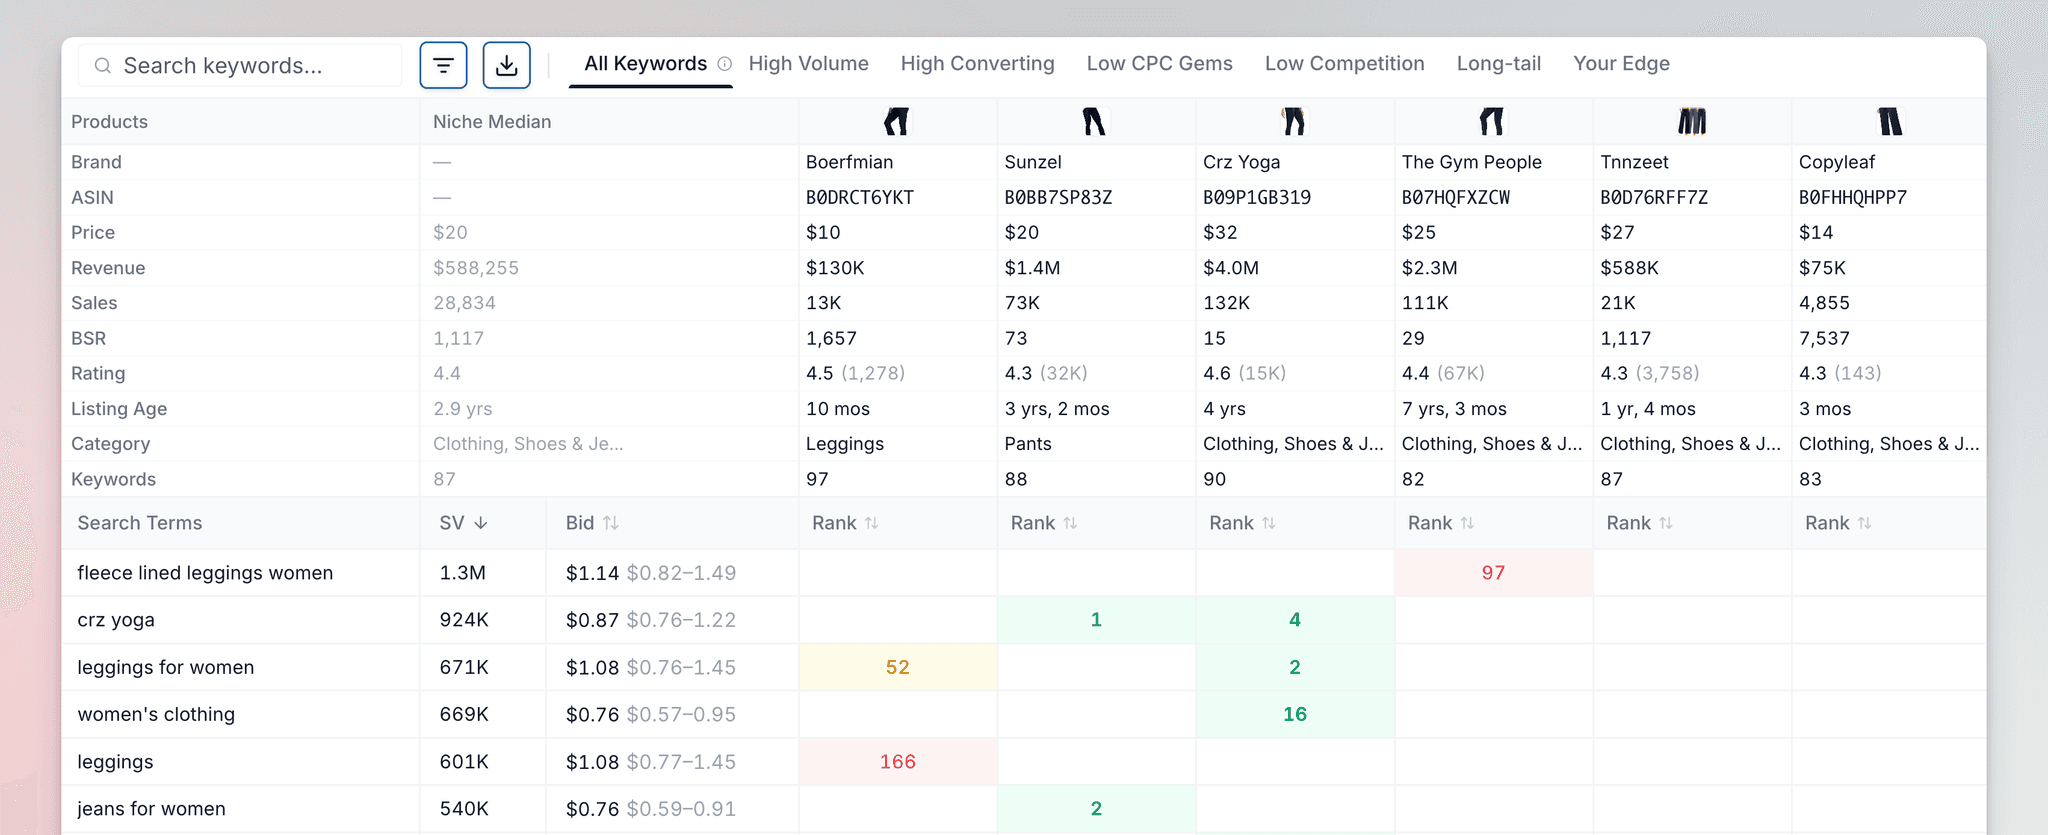This screenshot has width=2048, height=835.
Task: Sort Rank column for The Gym People
Action: point(1467,523)
